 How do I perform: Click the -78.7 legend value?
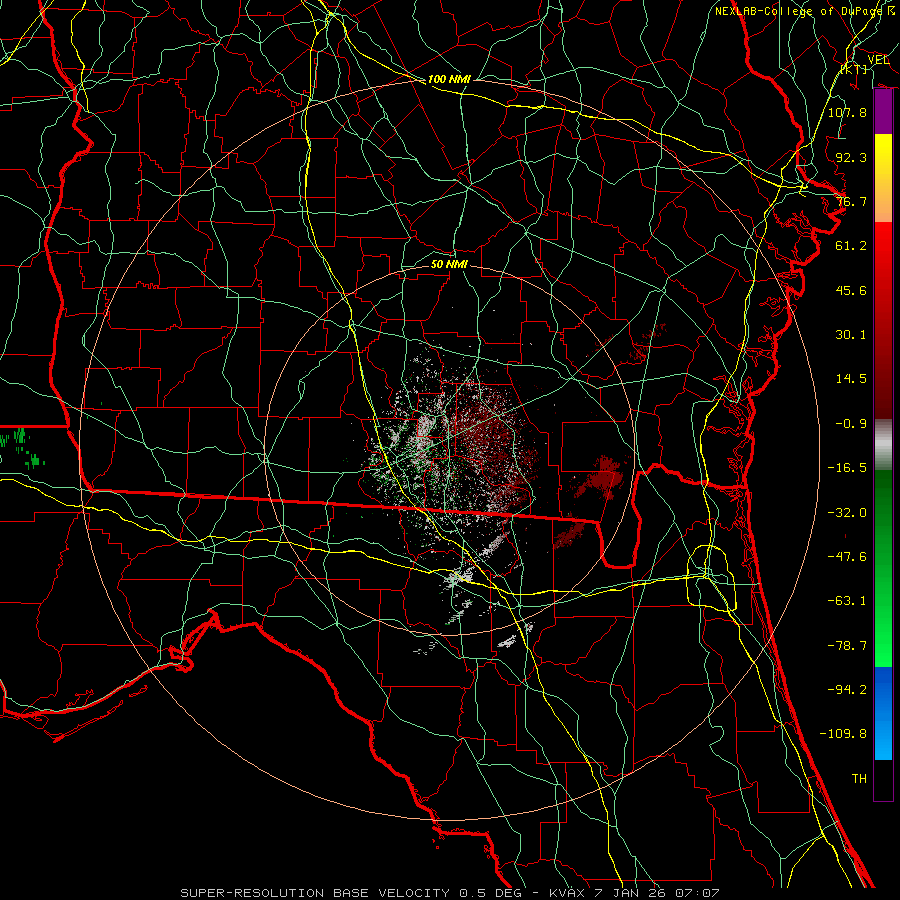click(847, 646)
